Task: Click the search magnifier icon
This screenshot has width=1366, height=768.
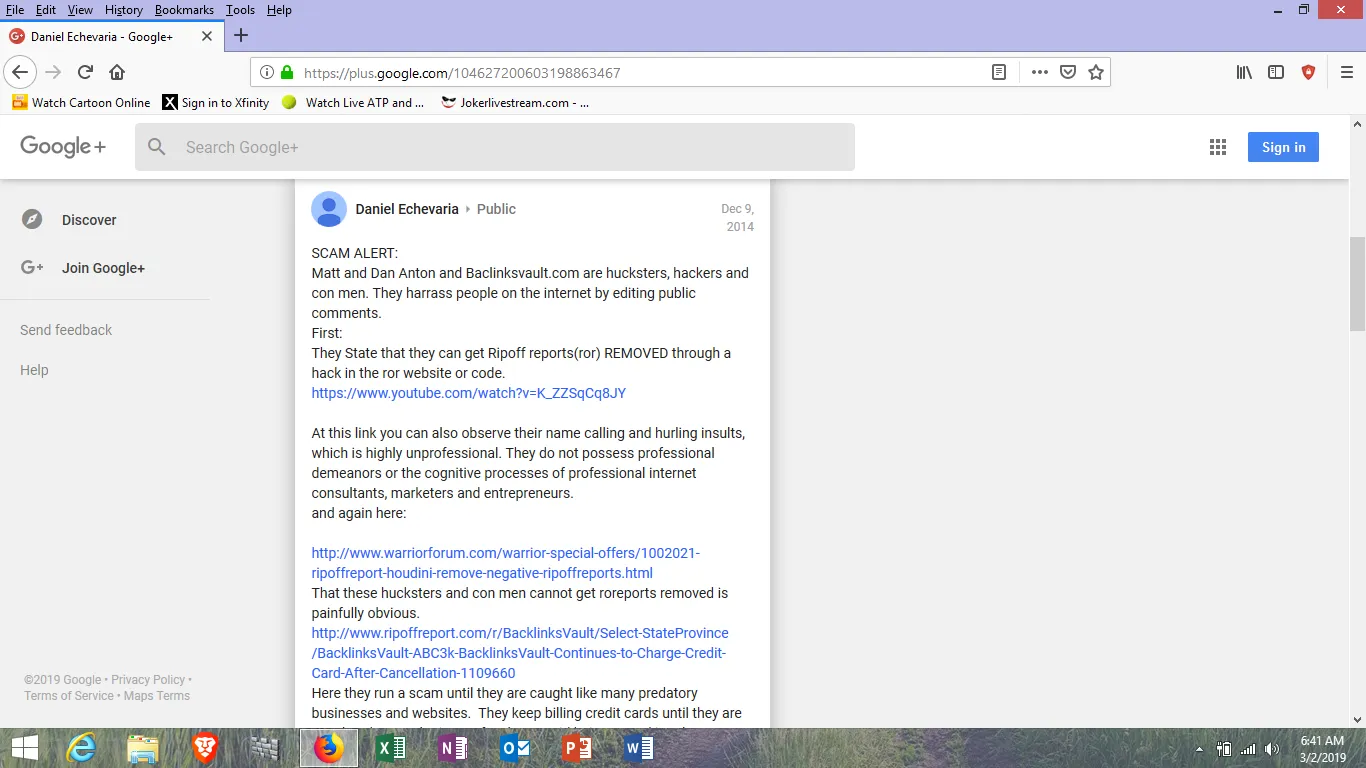Action: [x=157, y=147]
